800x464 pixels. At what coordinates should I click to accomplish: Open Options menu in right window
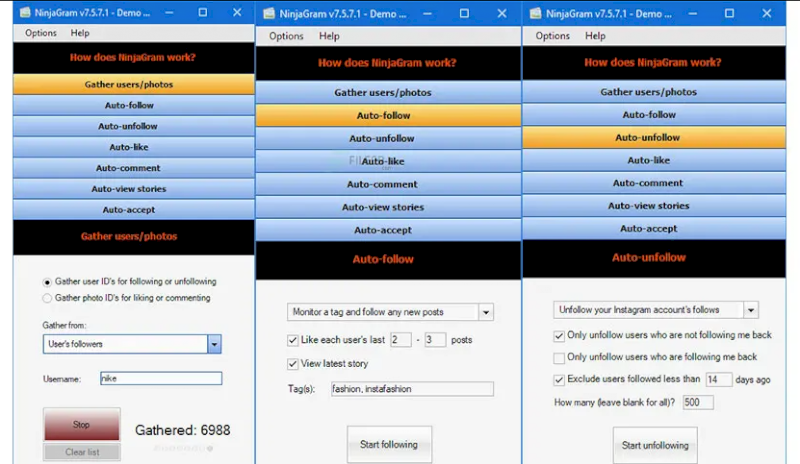553,36
